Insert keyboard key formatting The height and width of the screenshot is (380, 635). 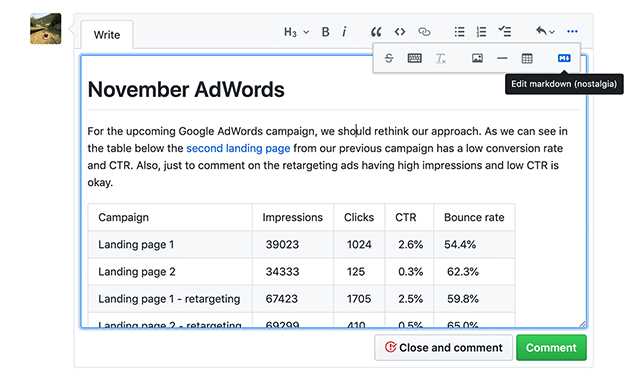(414, 58)
